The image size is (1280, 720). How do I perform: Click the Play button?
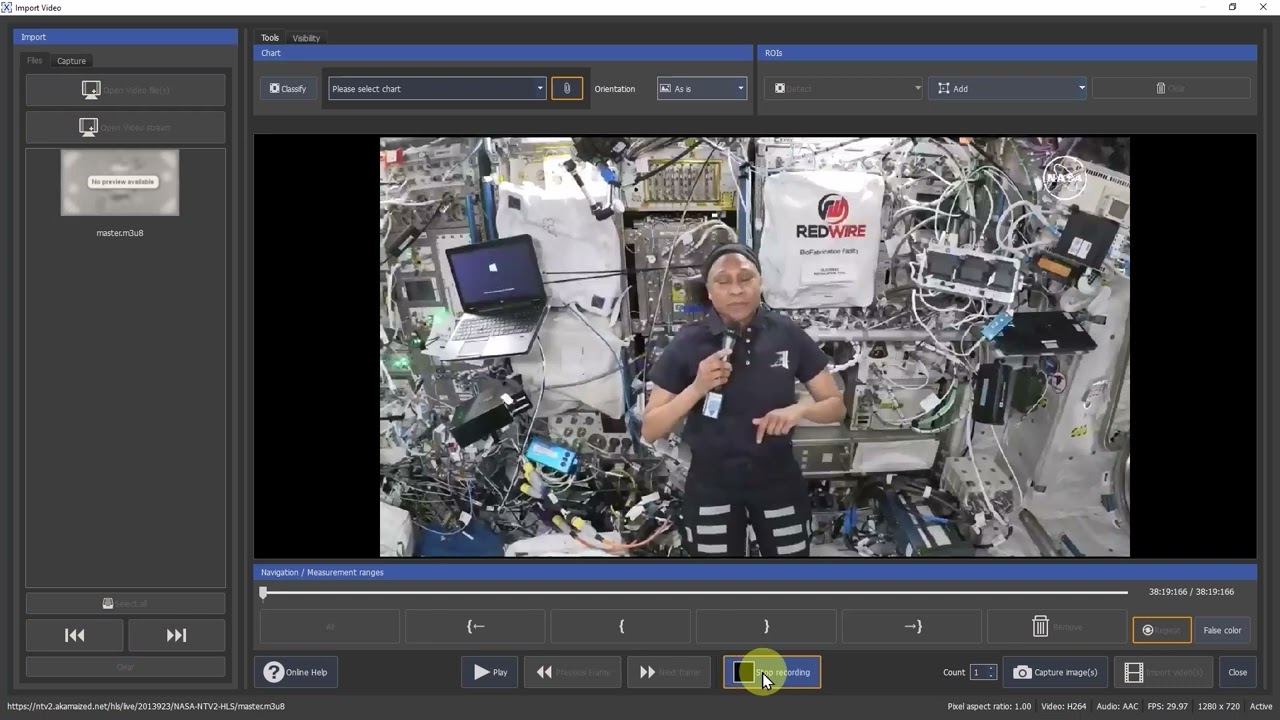click(490, 672)
